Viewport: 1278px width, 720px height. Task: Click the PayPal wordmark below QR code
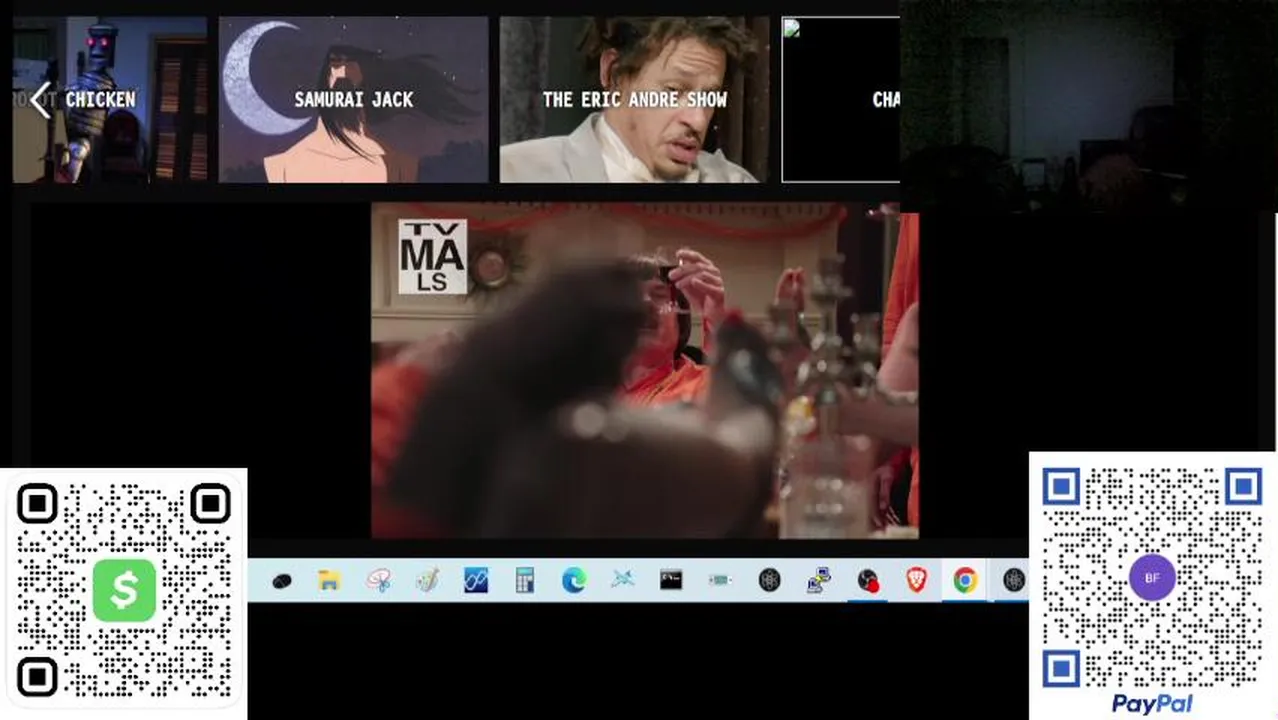pos(1152,704)
